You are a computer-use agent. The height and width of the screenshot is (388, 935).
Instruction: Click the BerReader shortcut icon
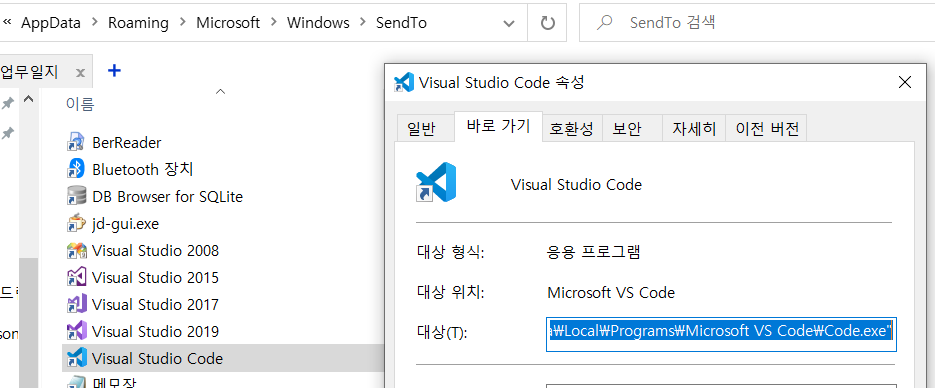point(76,142)
